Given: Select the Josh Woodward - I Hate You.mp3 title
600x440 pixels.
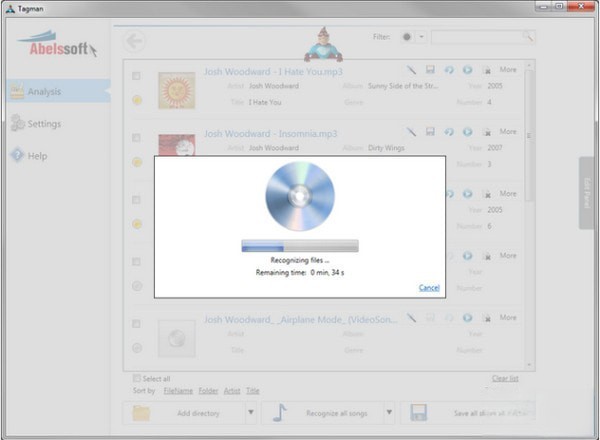Looking at the screenshot, I should click(x=273, y=72).
